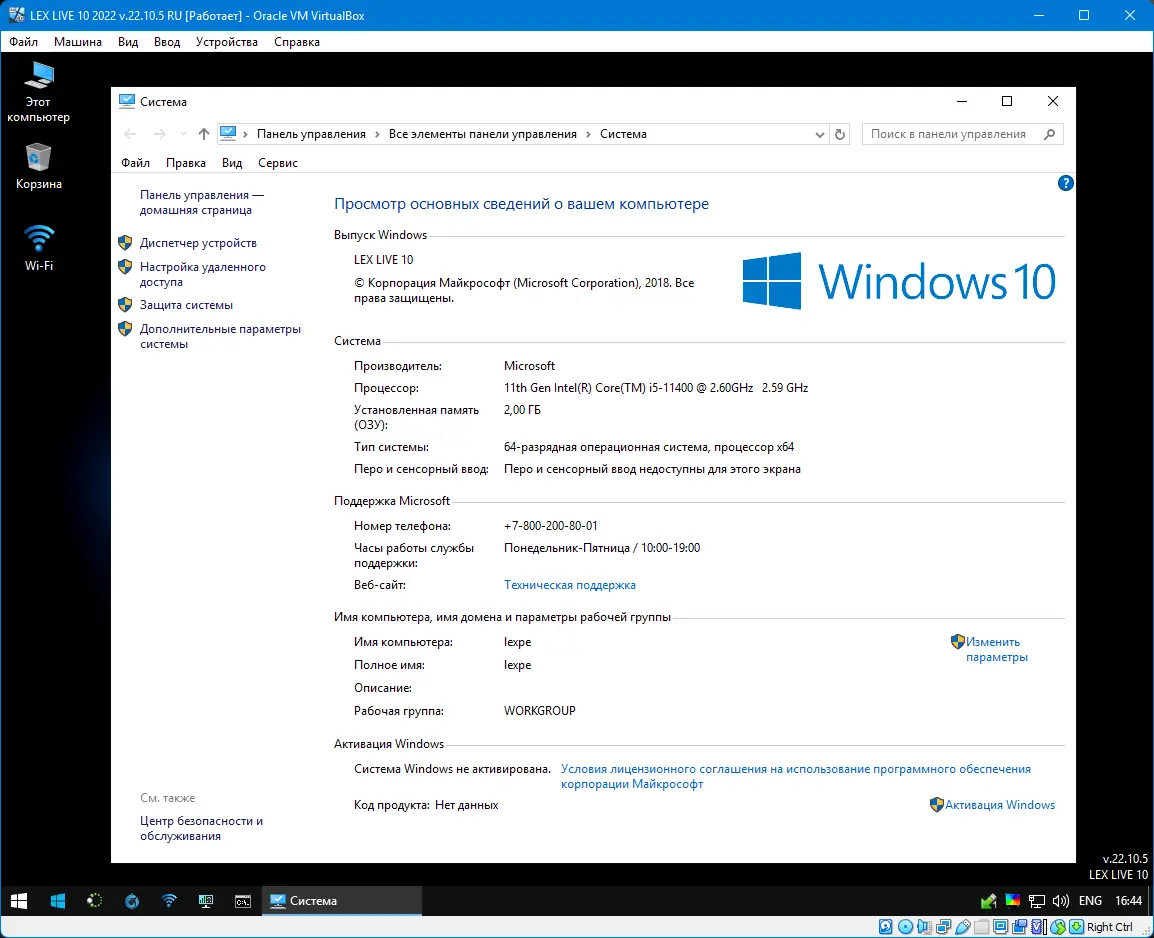
Task: Open Защита системы link
Action: pyautogui.click(x=186, y=305)
